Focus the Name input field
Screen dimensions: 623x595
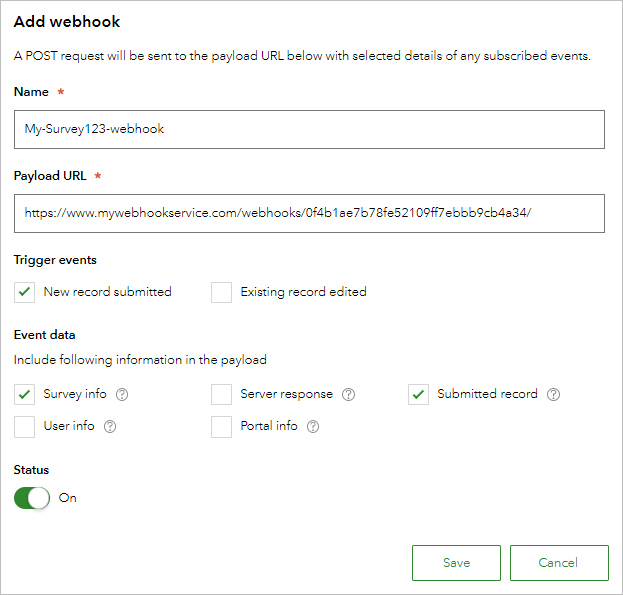[309, 129]
